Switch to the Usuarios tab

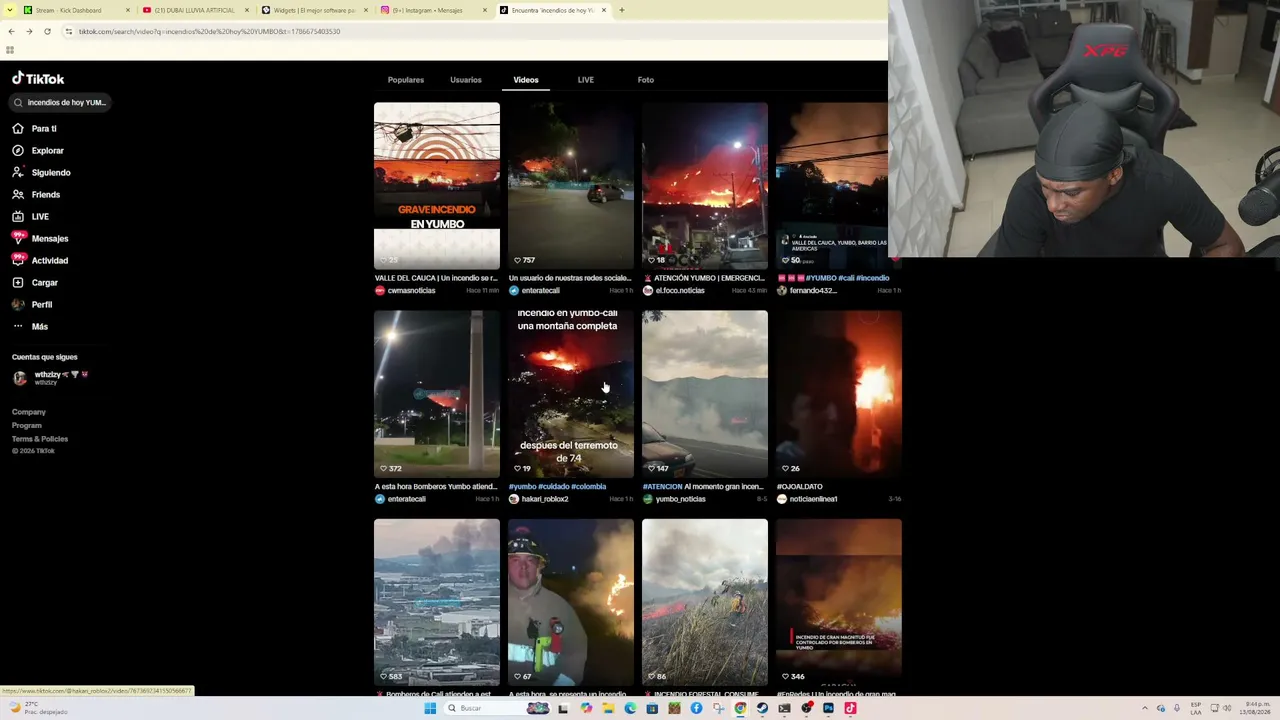[466, 80]
